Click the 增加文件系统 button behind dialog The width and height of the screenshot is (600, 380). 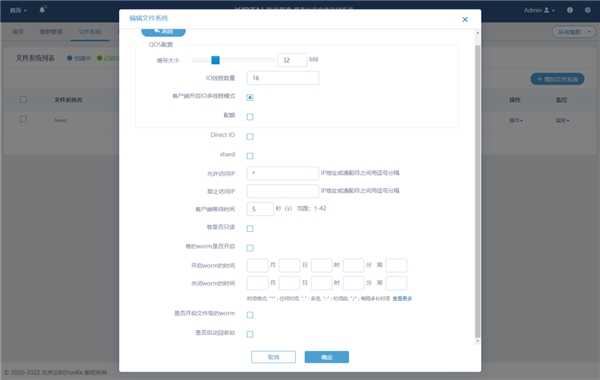coord(557,79)
